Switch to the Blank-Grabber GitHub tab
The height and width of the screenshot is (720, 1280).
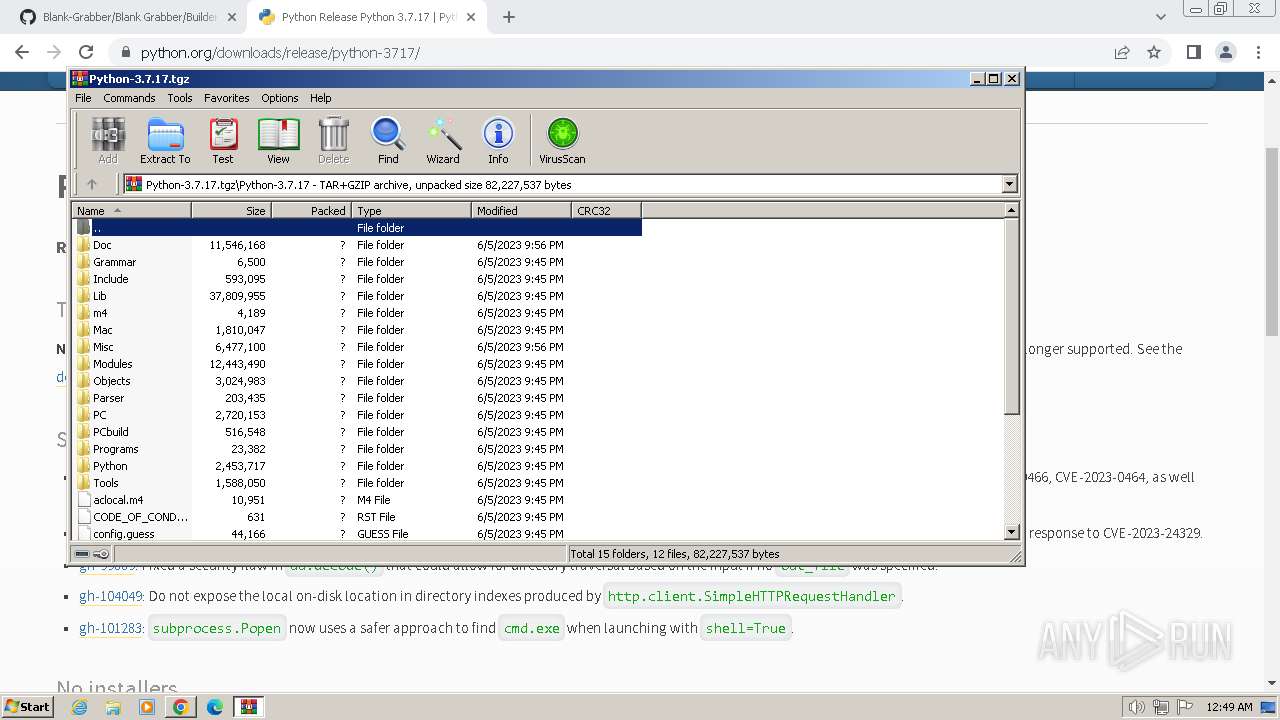click(129, 17)
